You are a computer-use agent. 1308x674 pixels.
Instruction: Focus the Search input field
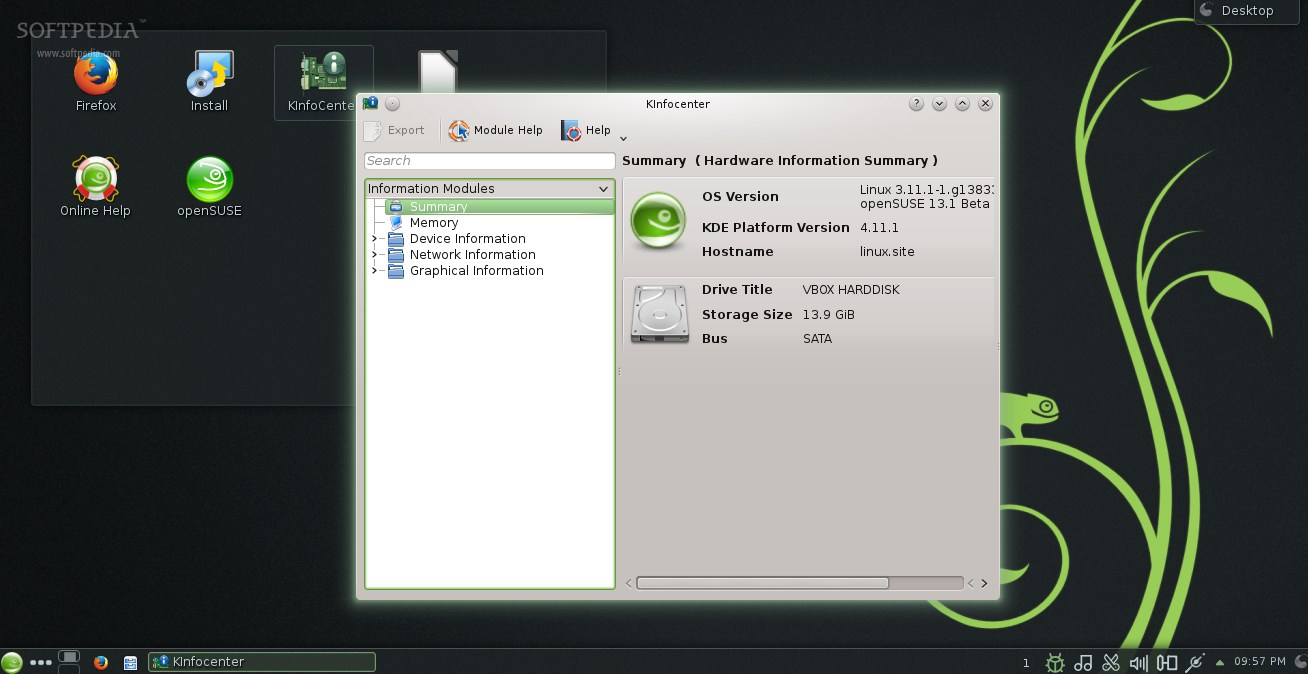(x=489, y=160)
